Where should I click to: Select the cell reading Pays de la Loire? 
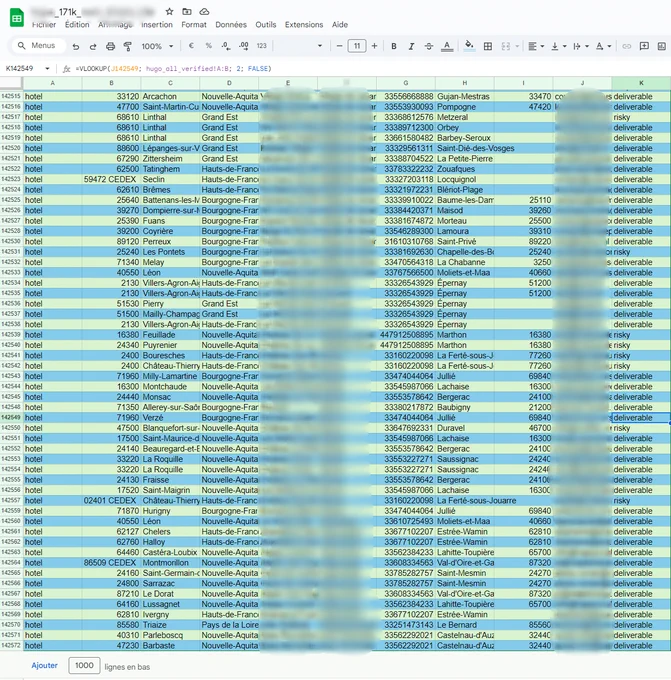tap(229, 625)
